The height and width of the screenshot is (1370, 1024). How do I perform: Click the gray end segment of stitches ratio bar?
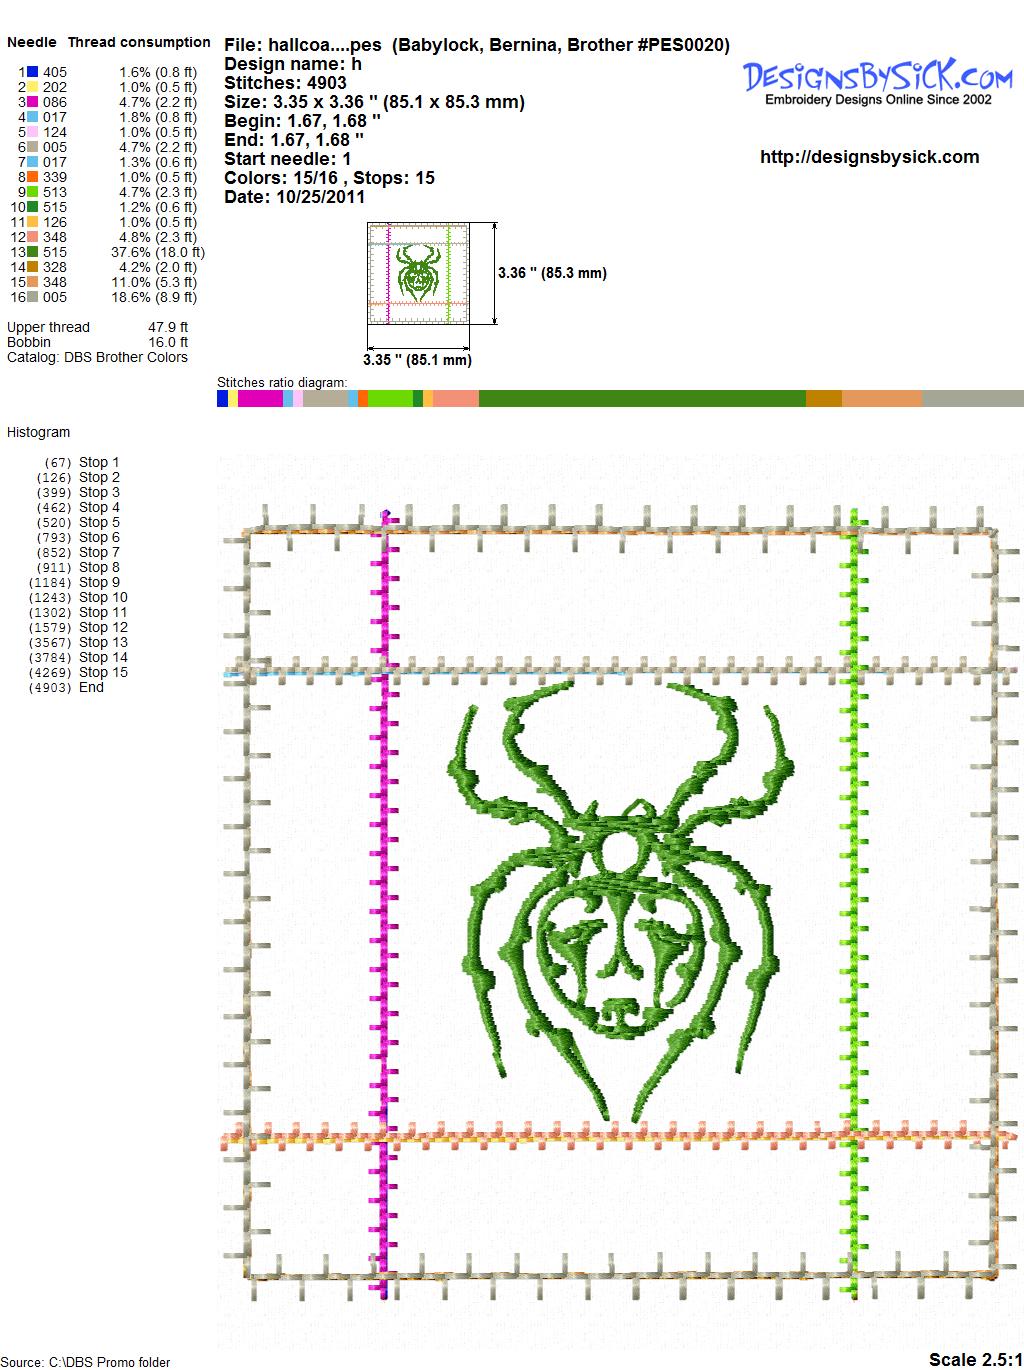pos(972,399)
